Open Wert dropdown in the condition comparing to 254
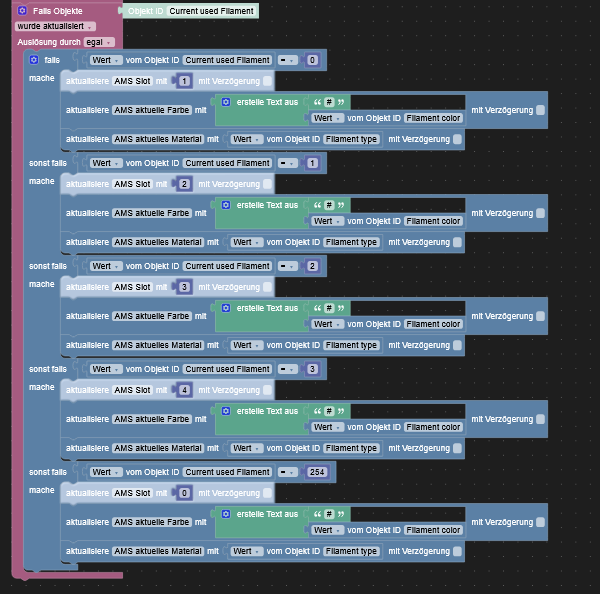600x594 pixels. (x=106, y=472)
